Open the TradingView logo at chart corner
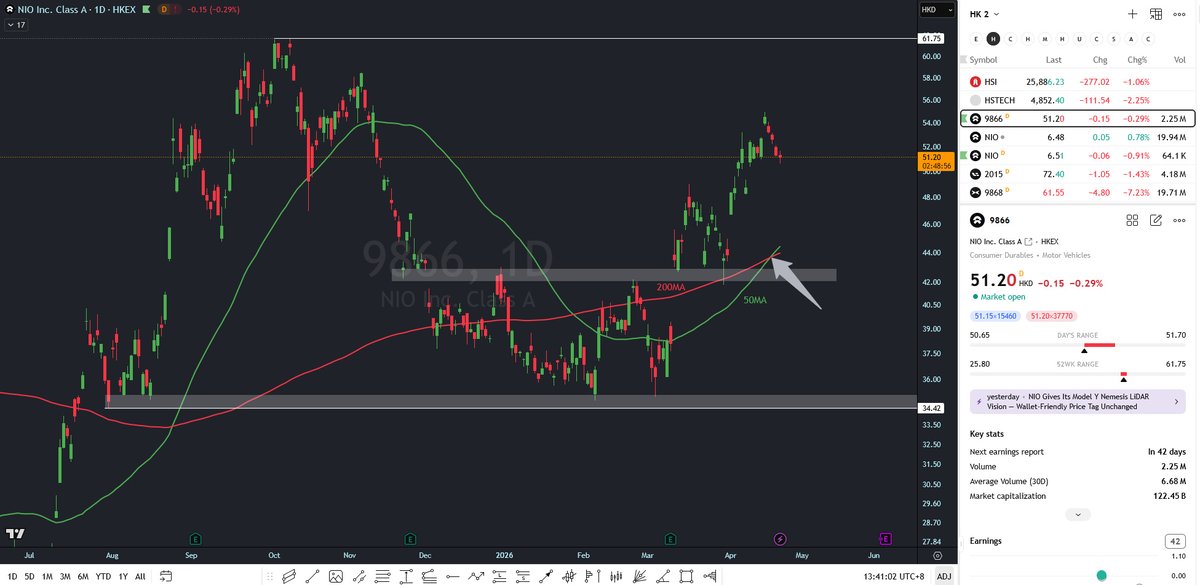Image resolution: width=1200 pixels, height=585 pixels. [15, 534]
